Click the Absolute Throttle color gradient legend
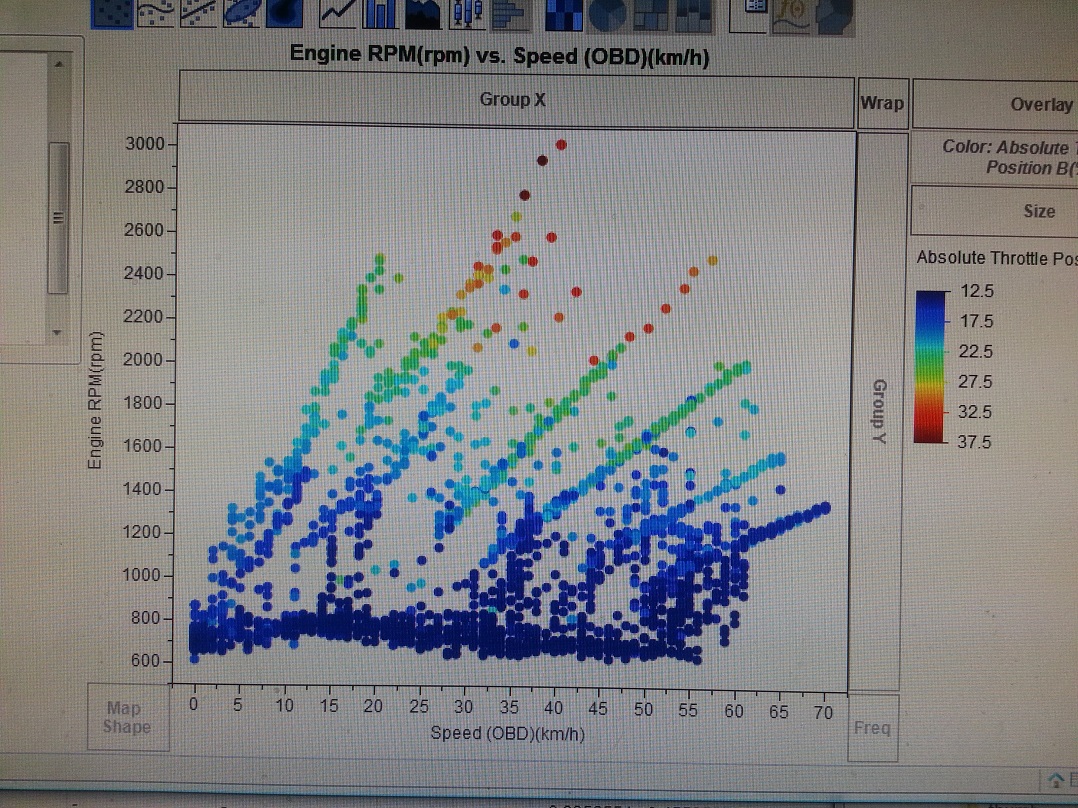Screen dimensions: 1078x808 (932, 365)
